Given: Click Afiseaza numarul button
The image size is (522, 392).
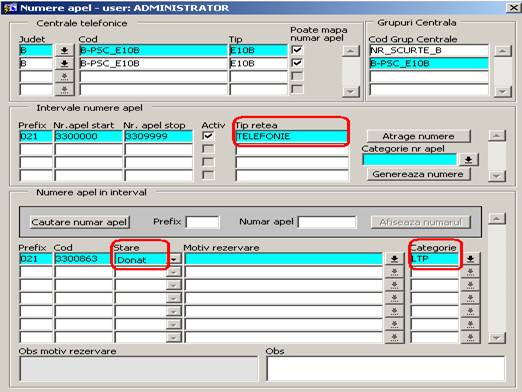Looking at the screenshot, I should point(420,222).
